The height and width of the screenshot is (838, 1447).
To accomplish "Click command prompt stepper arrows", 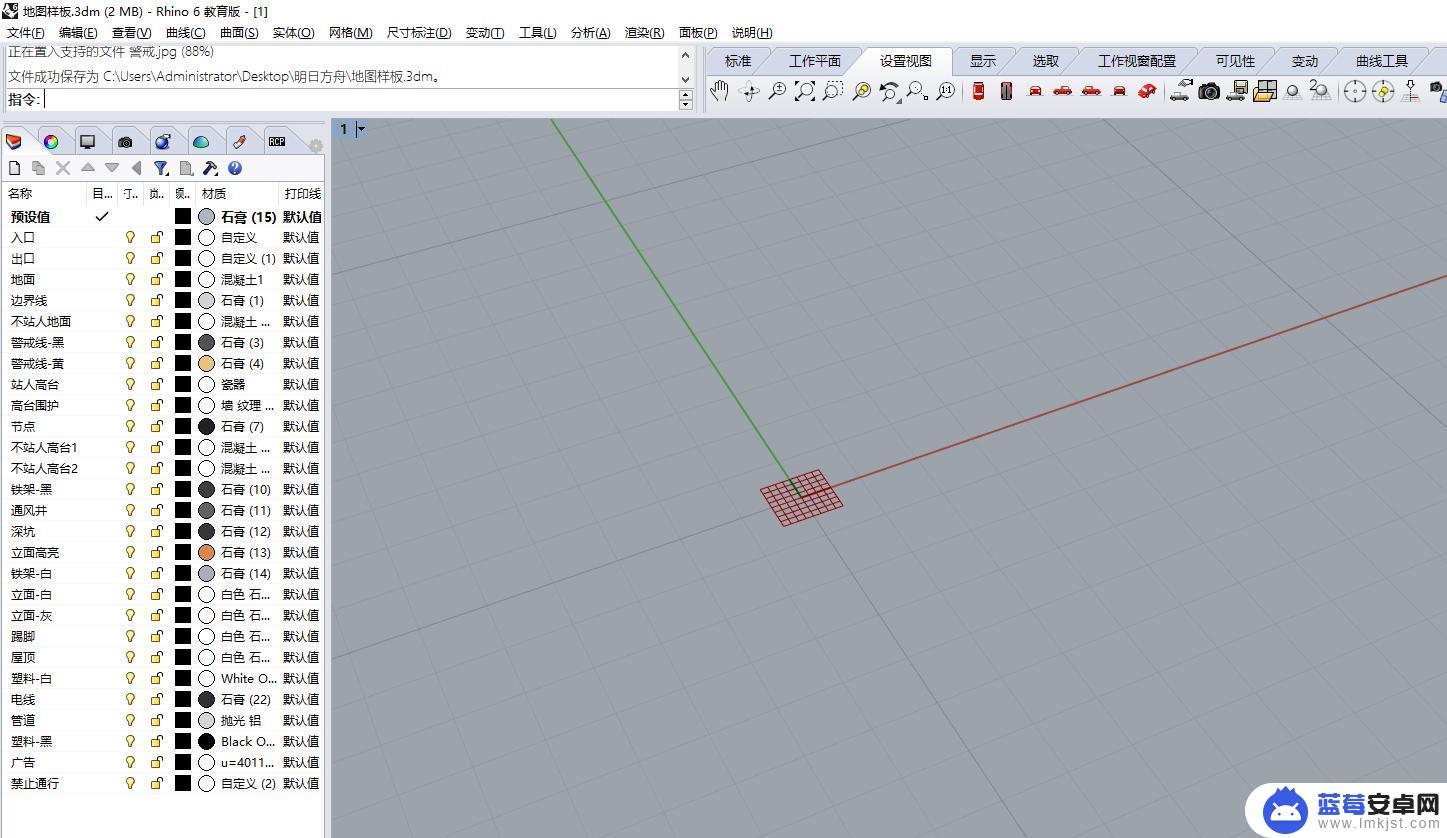I will [x=685, y=100].
